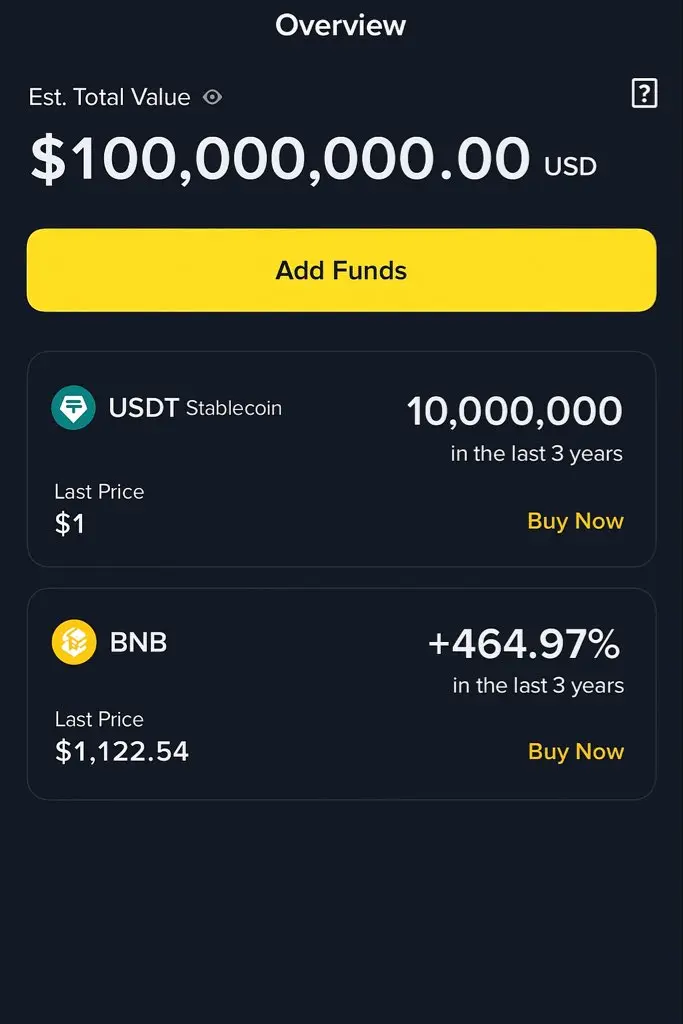
Task: Open the BNB asset name
Action: tap(138, 642)
